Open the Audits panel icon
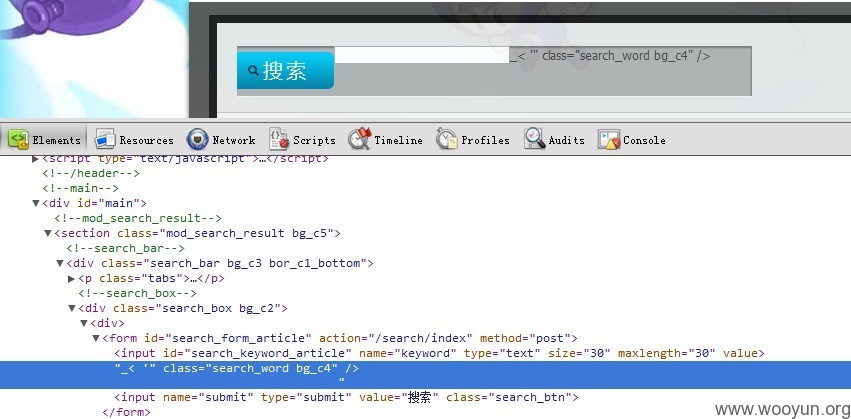Screen dimensions: 851x419 534,139
